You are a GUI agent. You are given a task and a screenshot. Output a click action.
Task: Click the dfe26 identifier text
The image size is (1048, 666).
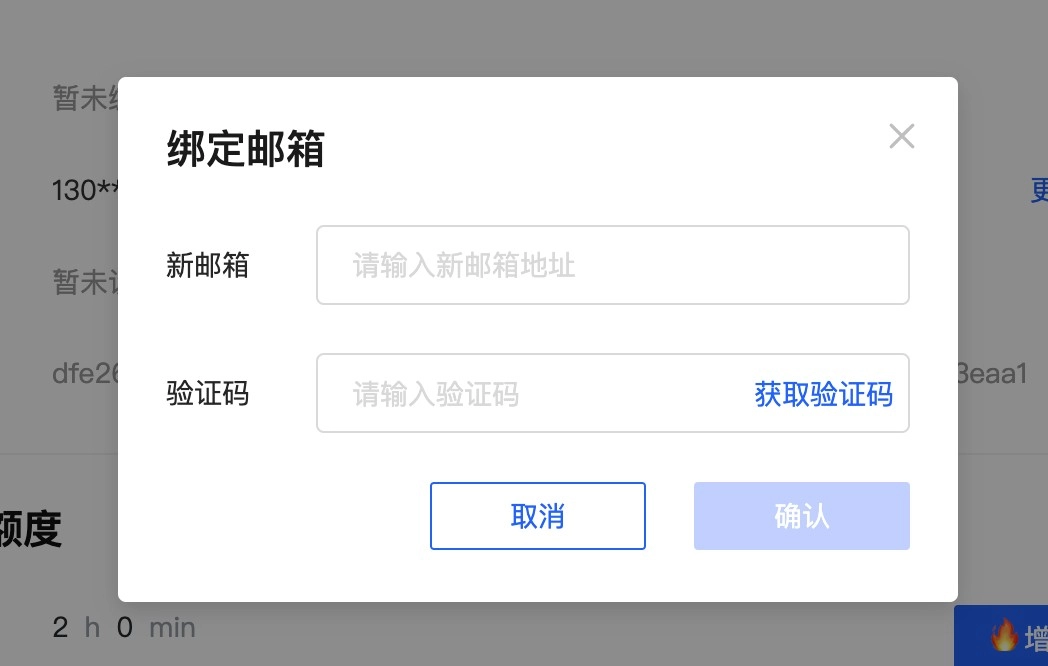tap(86, 374)
